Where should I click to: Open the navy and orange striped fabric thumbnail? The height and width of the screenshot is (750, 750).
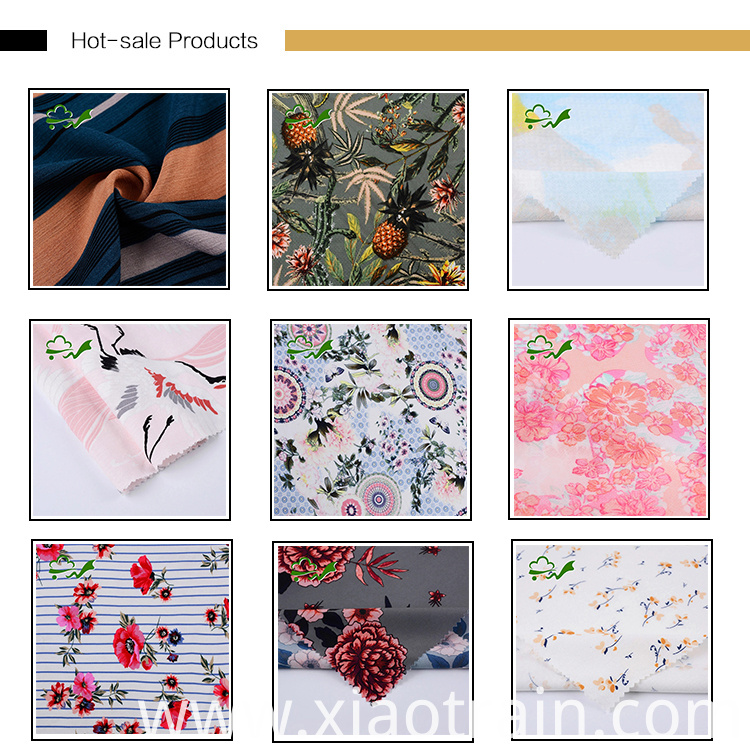(x=129, y=189)
